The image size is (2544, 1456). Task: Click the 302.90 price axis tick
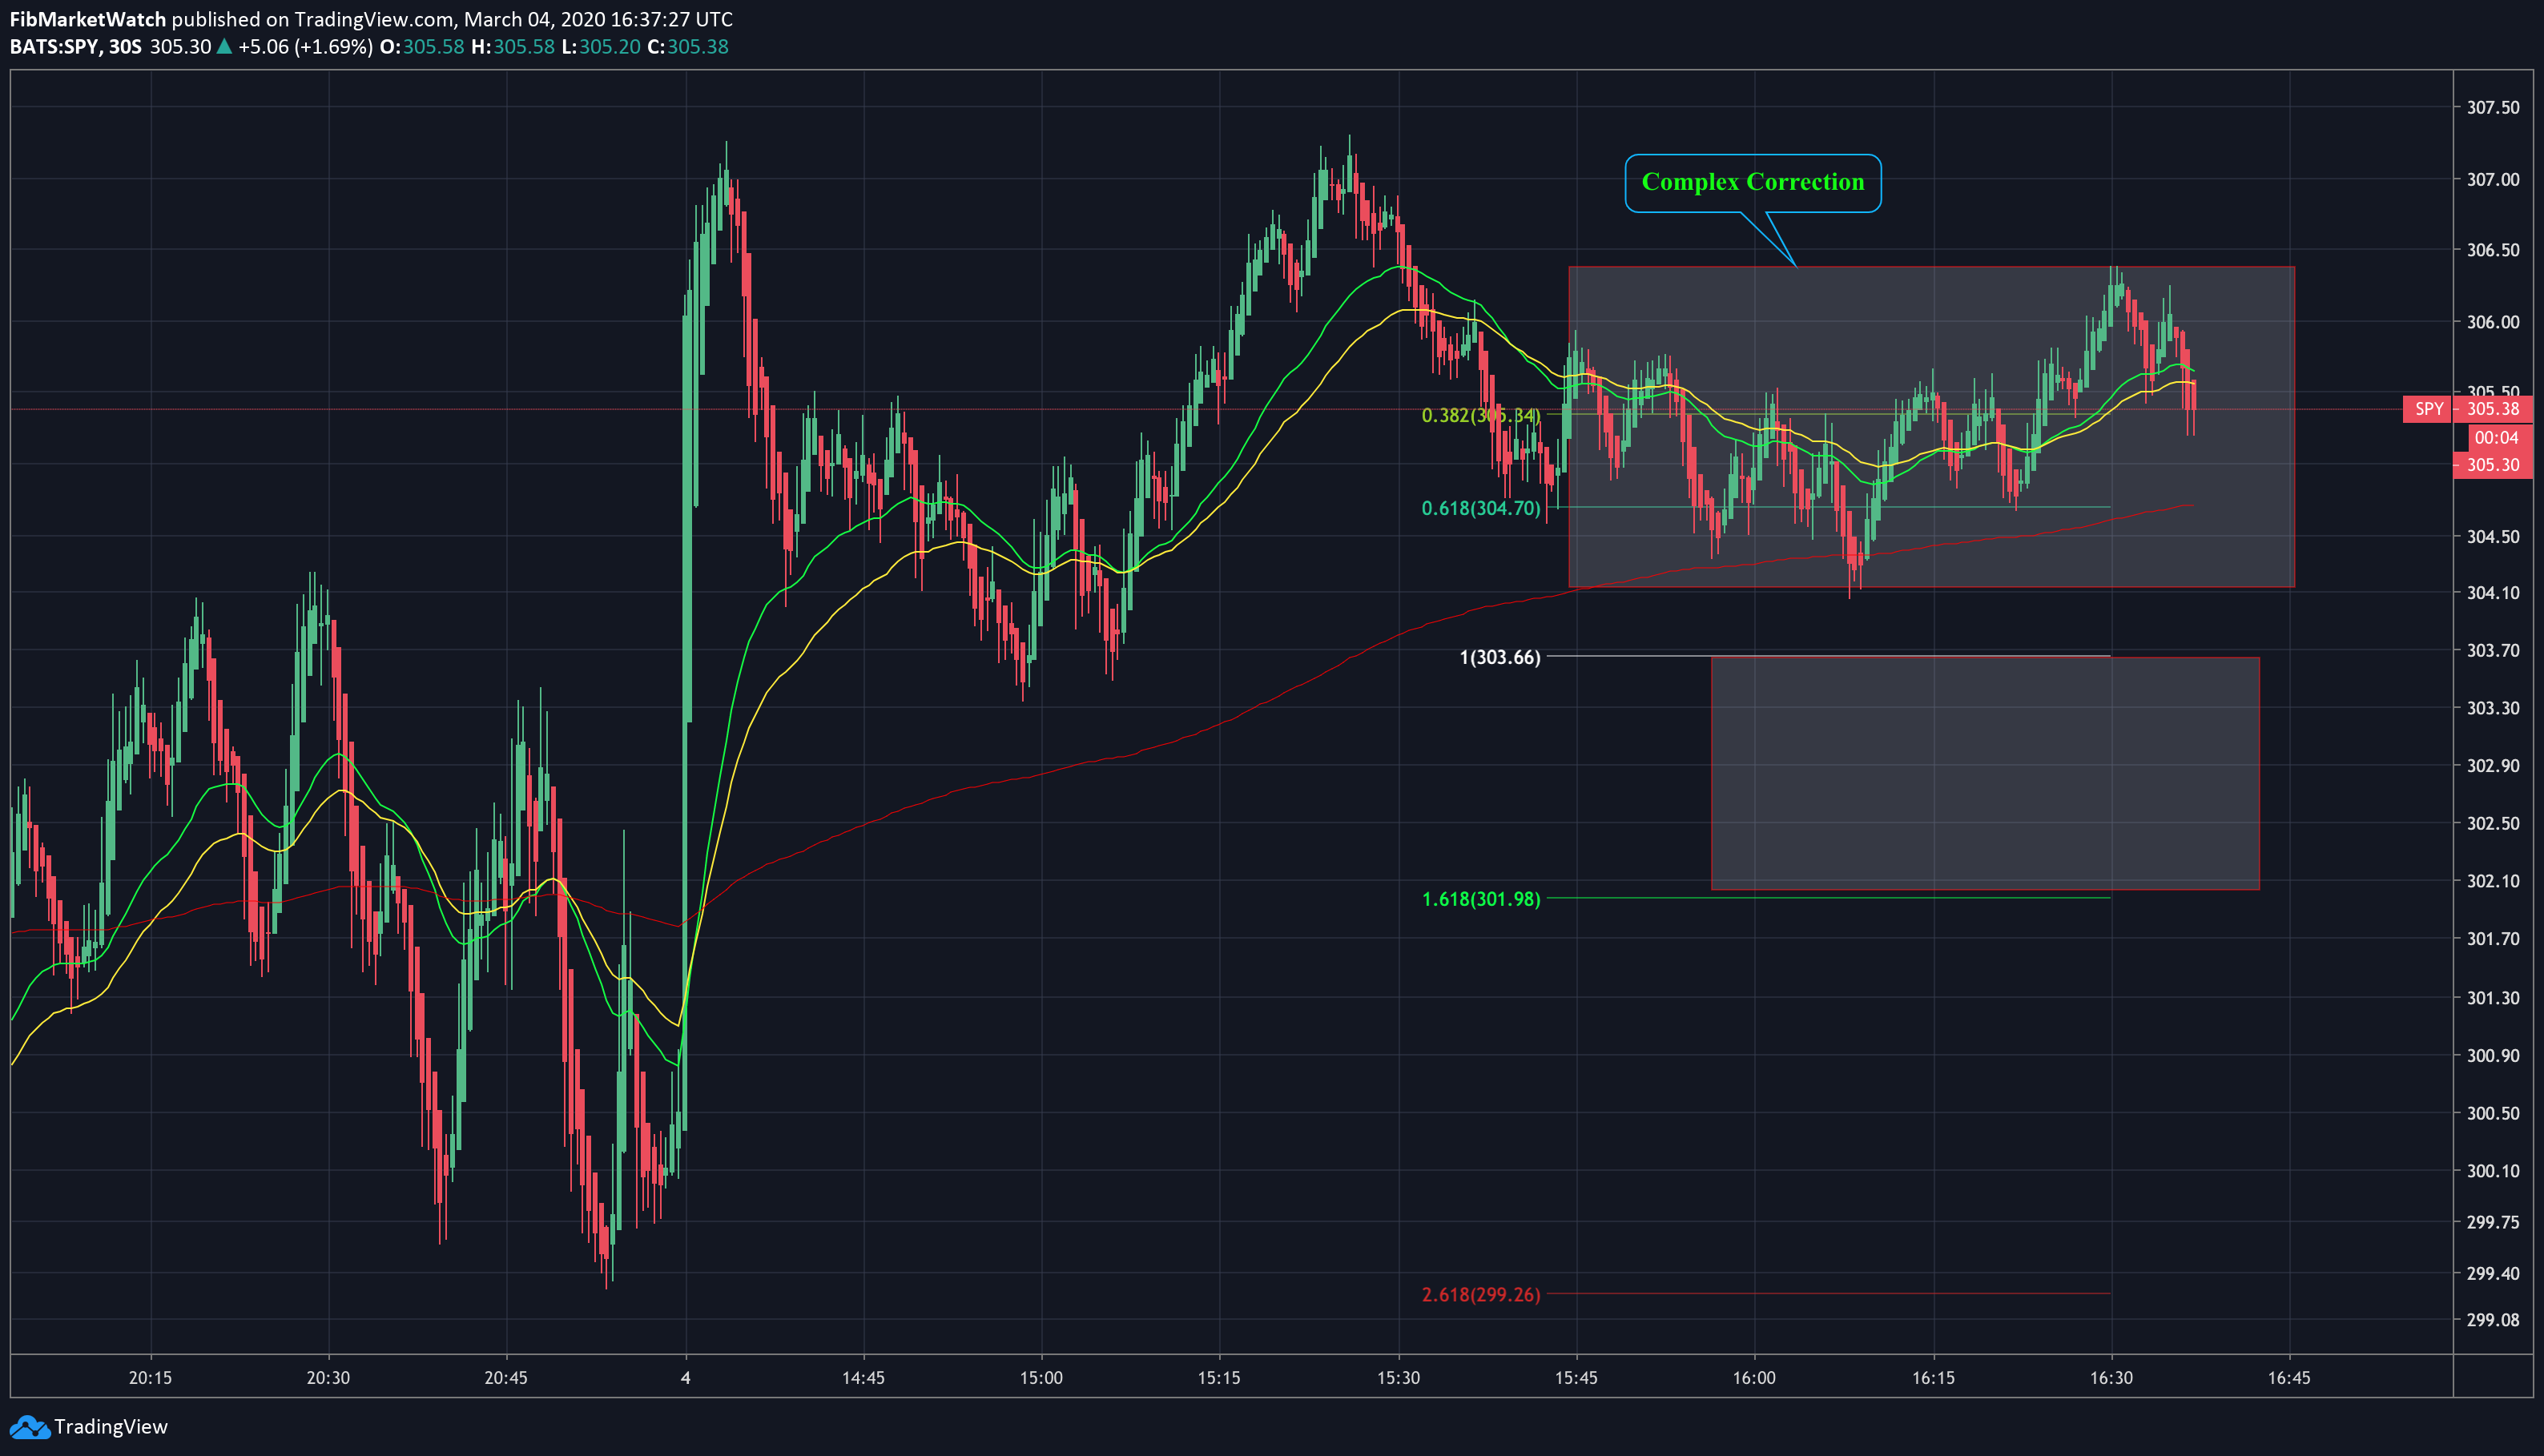2493,766
